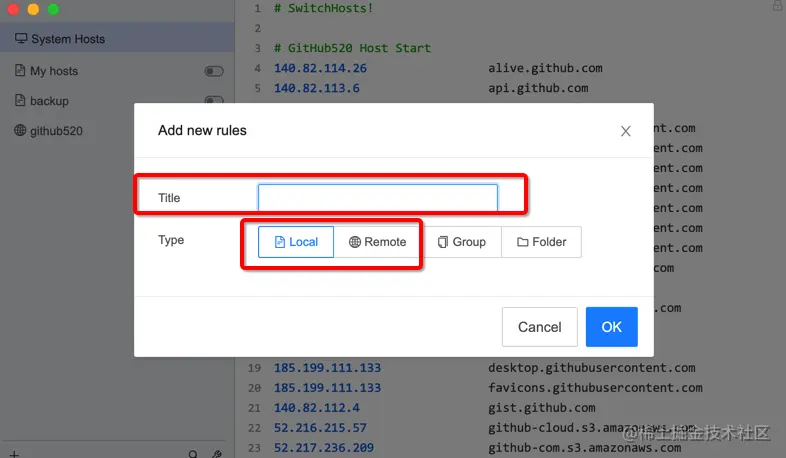Click the backup file icon

[x=20, y=100]
